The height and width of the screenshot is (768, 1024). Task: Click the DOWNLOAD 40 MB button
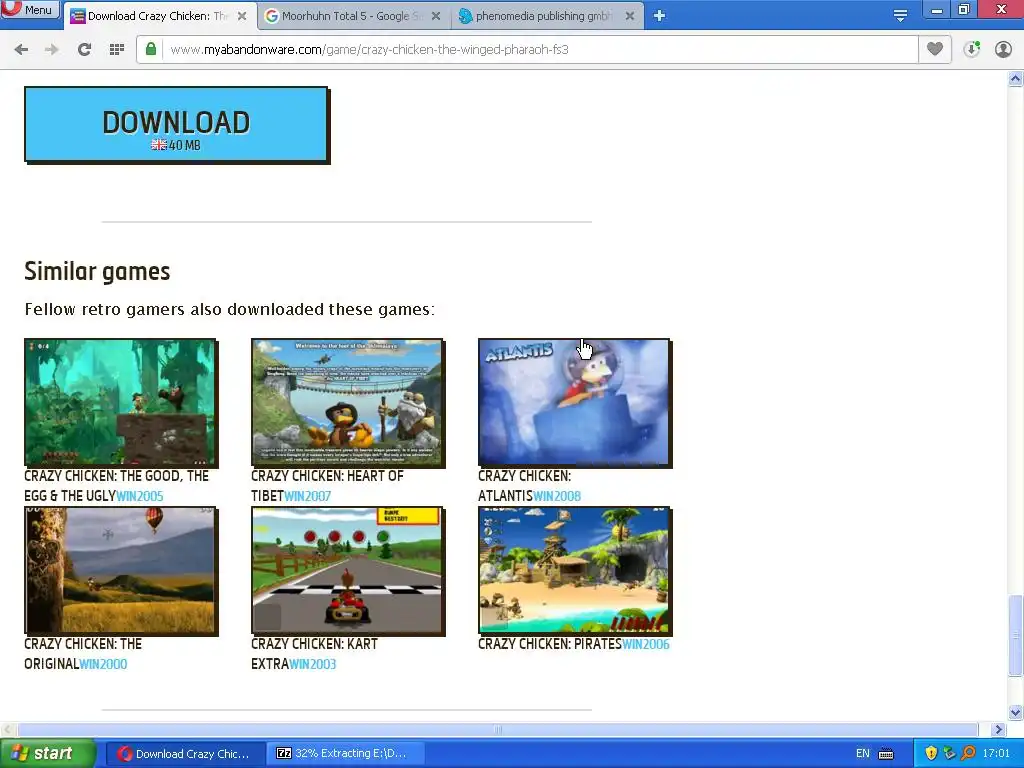[176, 124]
